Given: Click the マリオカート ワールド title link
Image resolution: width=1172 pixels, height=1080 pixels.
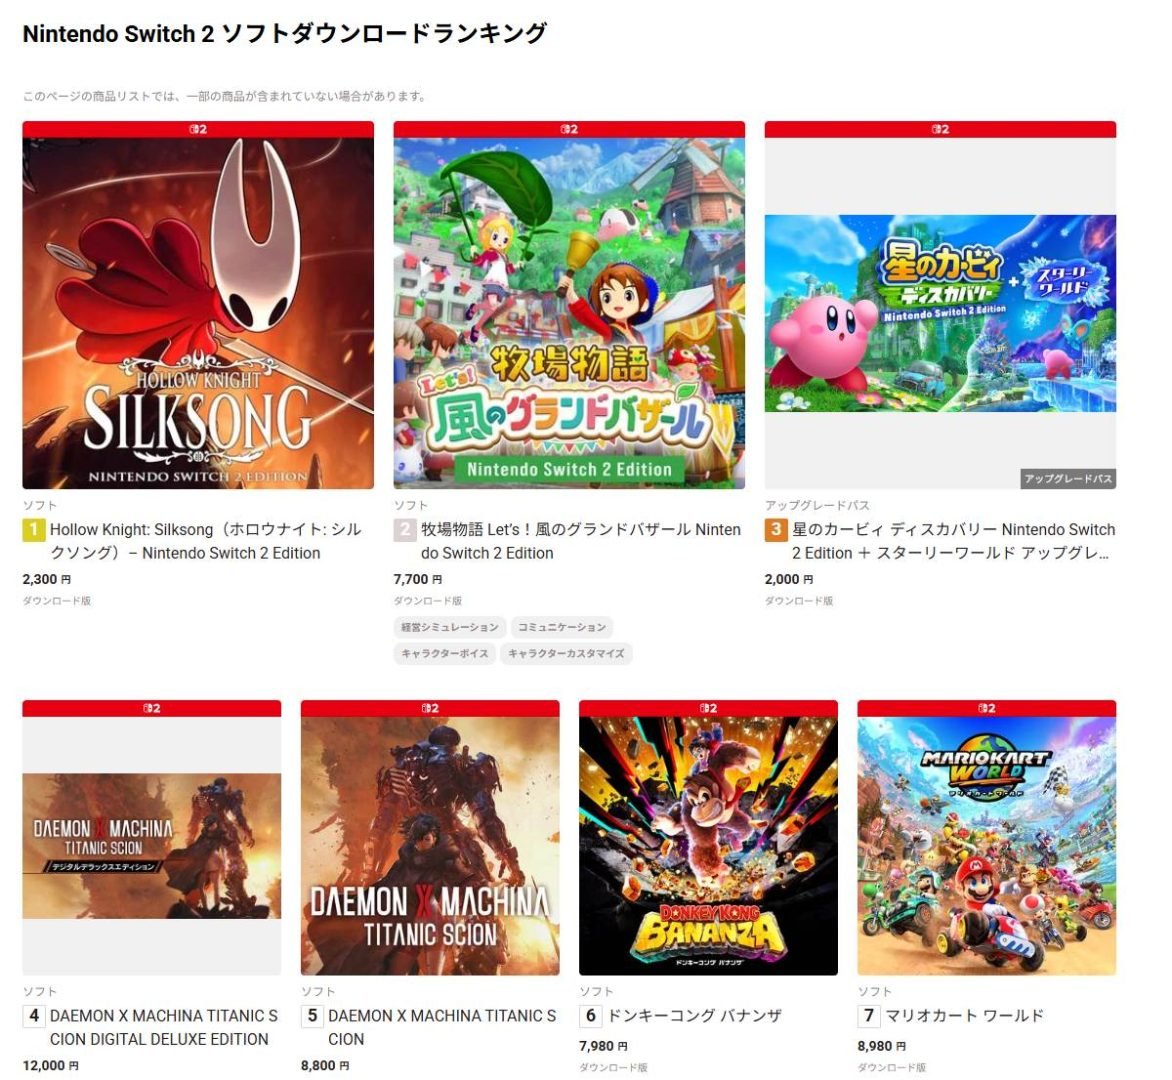Looking at the screenshot, I should click(x=964, y=1016).
